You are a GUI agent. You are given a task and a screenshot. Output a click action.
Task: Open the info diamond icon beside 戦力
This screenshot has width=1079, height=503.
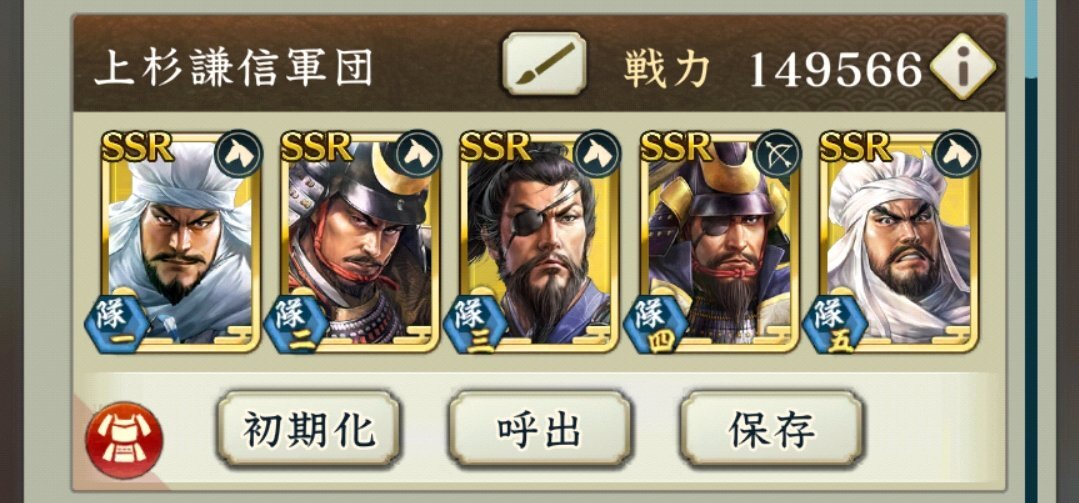pos(963,67)
